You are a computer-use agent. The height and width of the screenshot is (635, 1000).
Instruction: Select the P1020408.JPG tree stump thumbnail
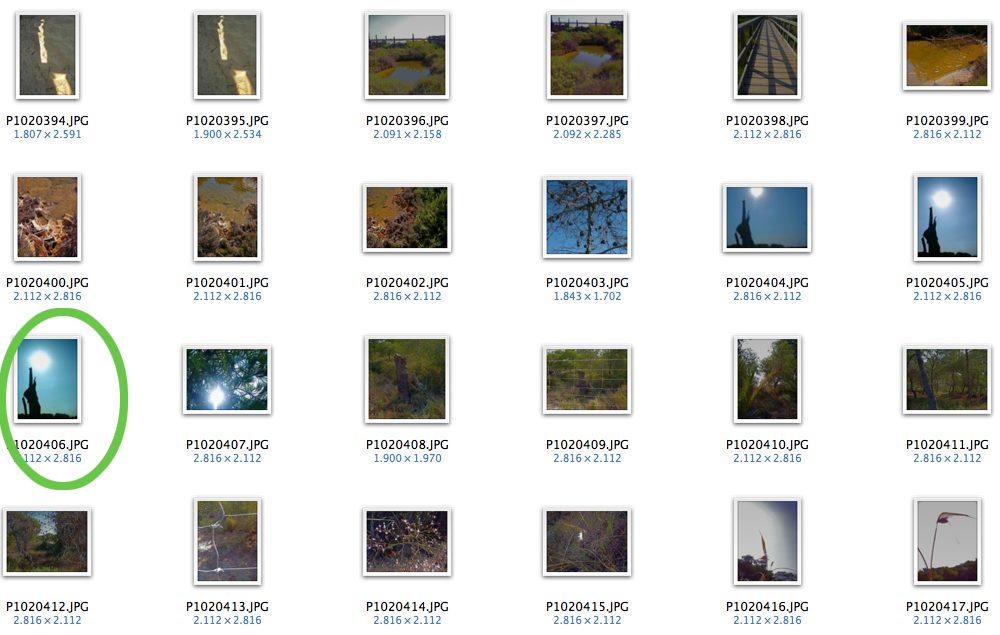point(407,379)
